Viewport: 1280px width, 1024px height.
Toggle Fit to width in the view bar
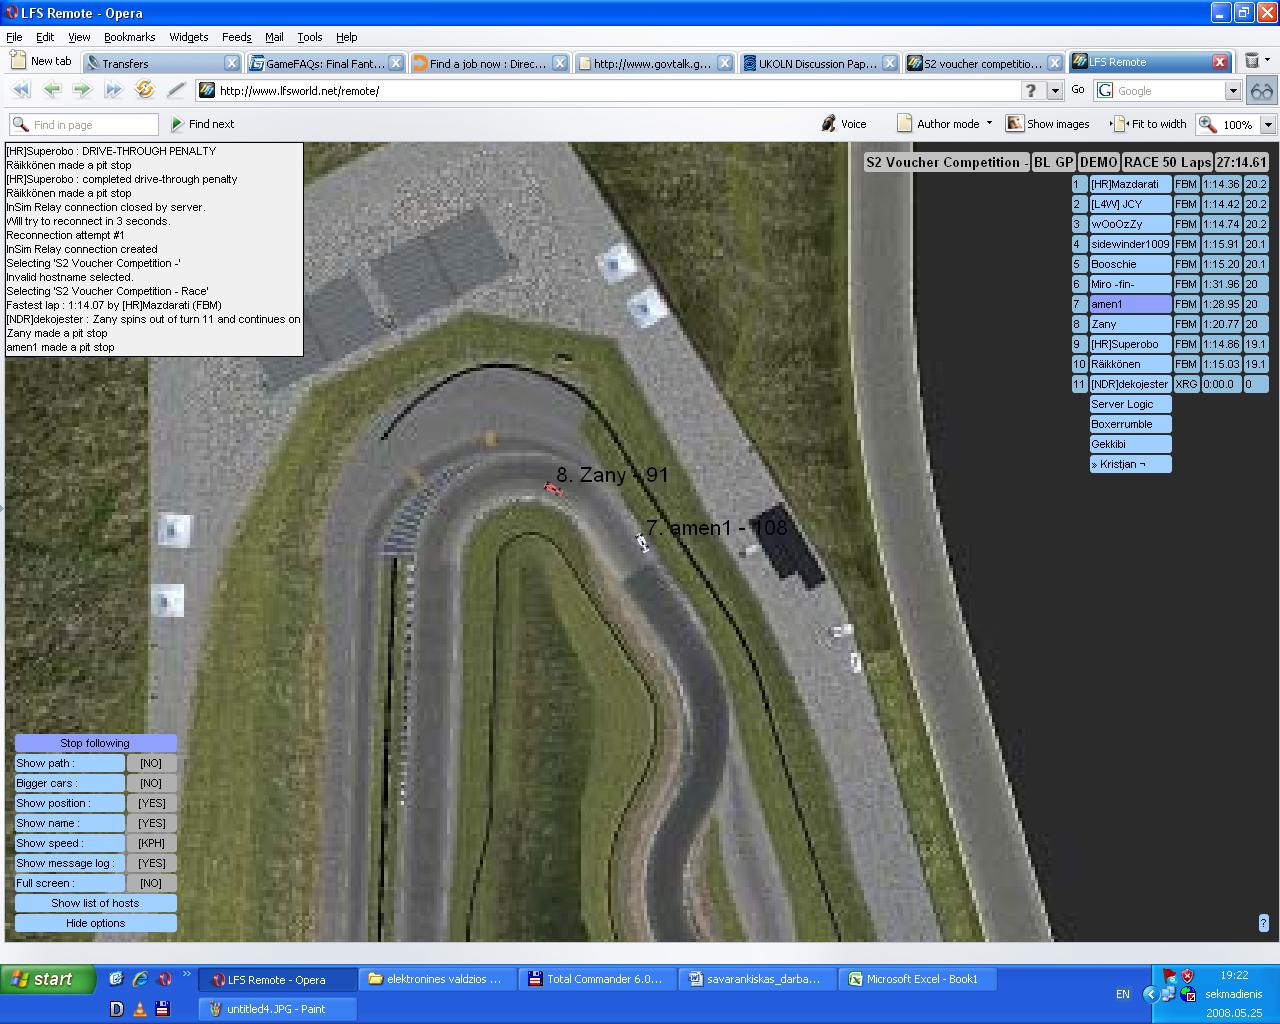(1150, 124)
